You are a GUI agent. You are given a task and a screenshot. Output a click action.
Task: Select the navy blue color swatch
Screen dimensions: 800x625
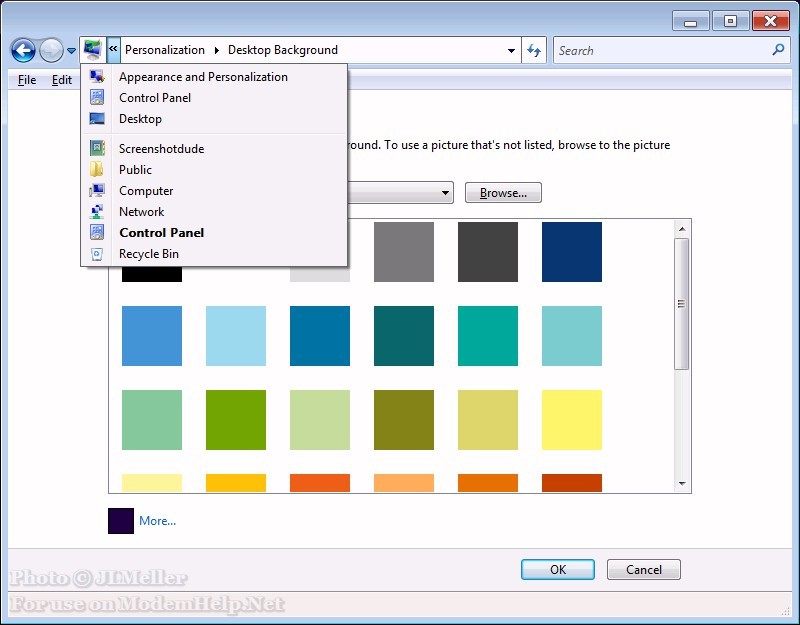(x=572, y=252)
